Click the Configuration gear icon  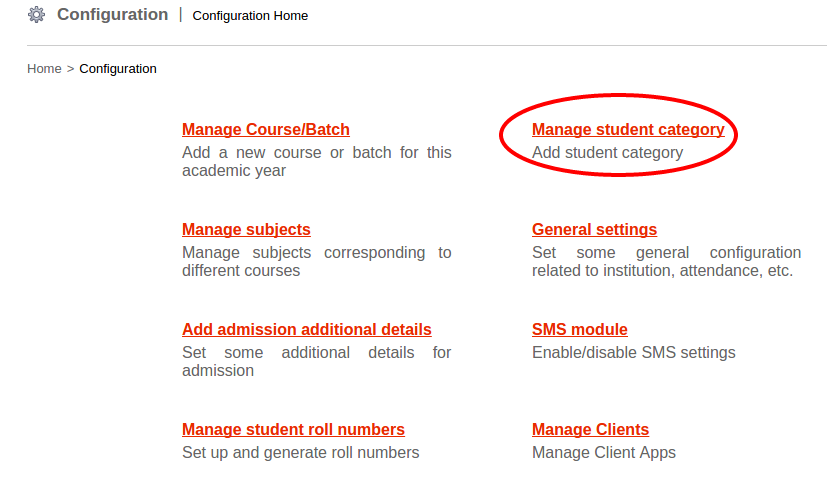[37, 15]
